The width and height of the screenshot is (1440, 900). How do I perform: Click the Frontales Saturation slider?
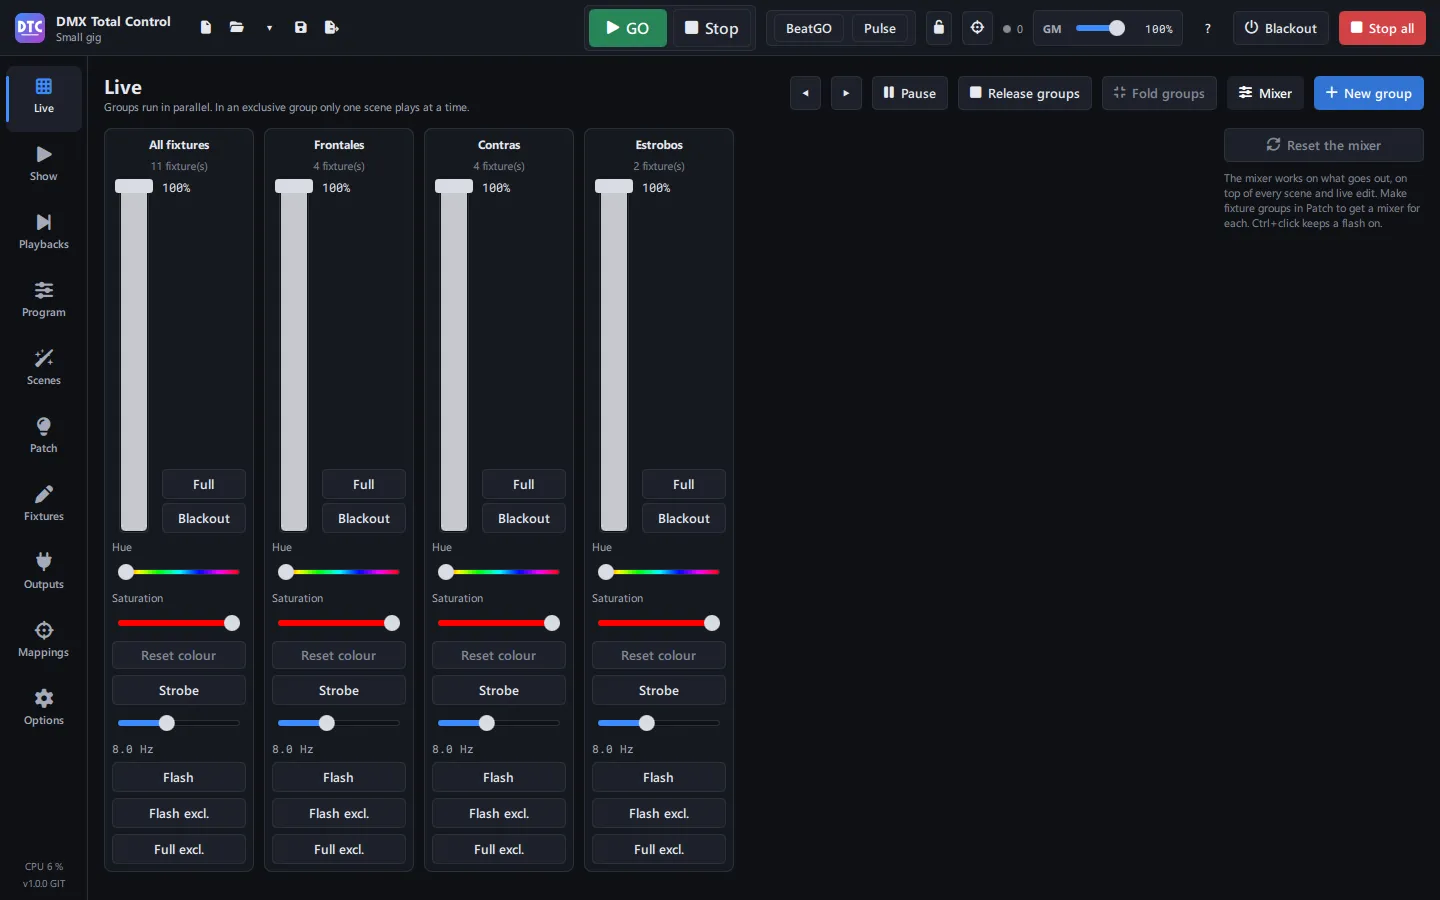pyautogui.click(x=339, y=623)
